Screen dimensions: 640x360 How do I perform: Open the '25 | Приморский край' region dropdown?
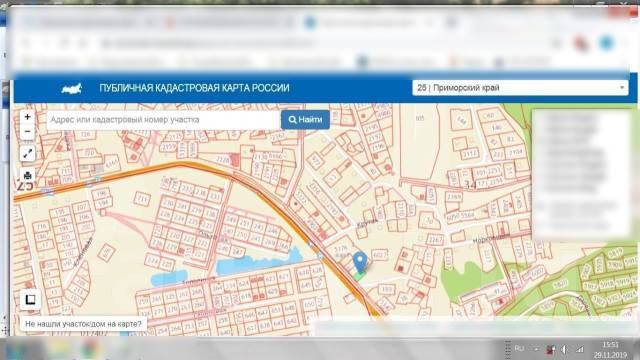pos(520,88)
